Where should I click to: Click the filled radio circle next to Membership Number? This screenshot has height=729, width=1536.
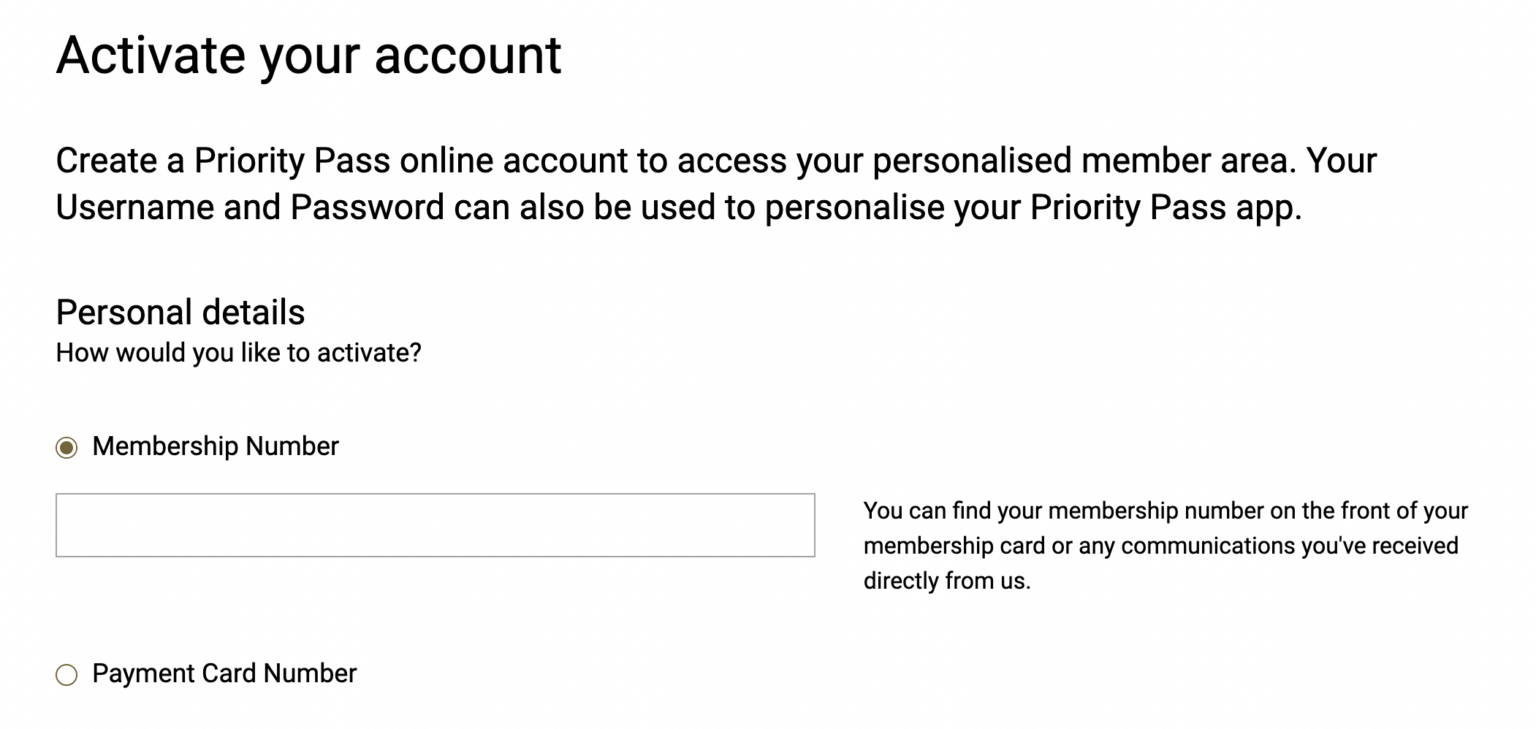coord(65,447)
